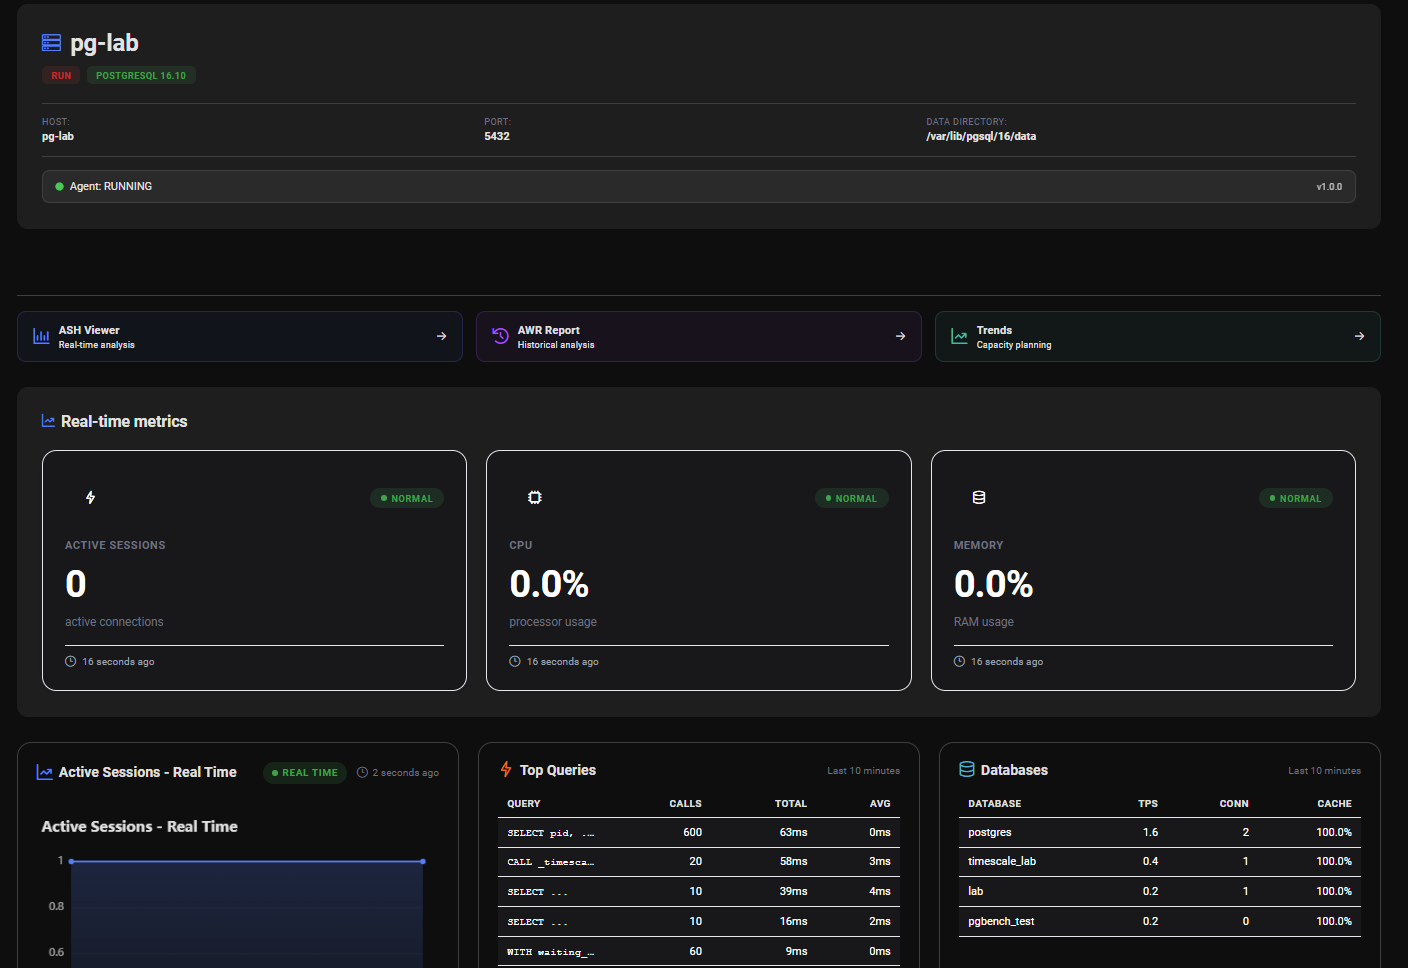Image resolution: width=1408 pixels, height=968 pixels.
Task: Click the Top Queries lightning icon
Action: [x=506, y=769]
